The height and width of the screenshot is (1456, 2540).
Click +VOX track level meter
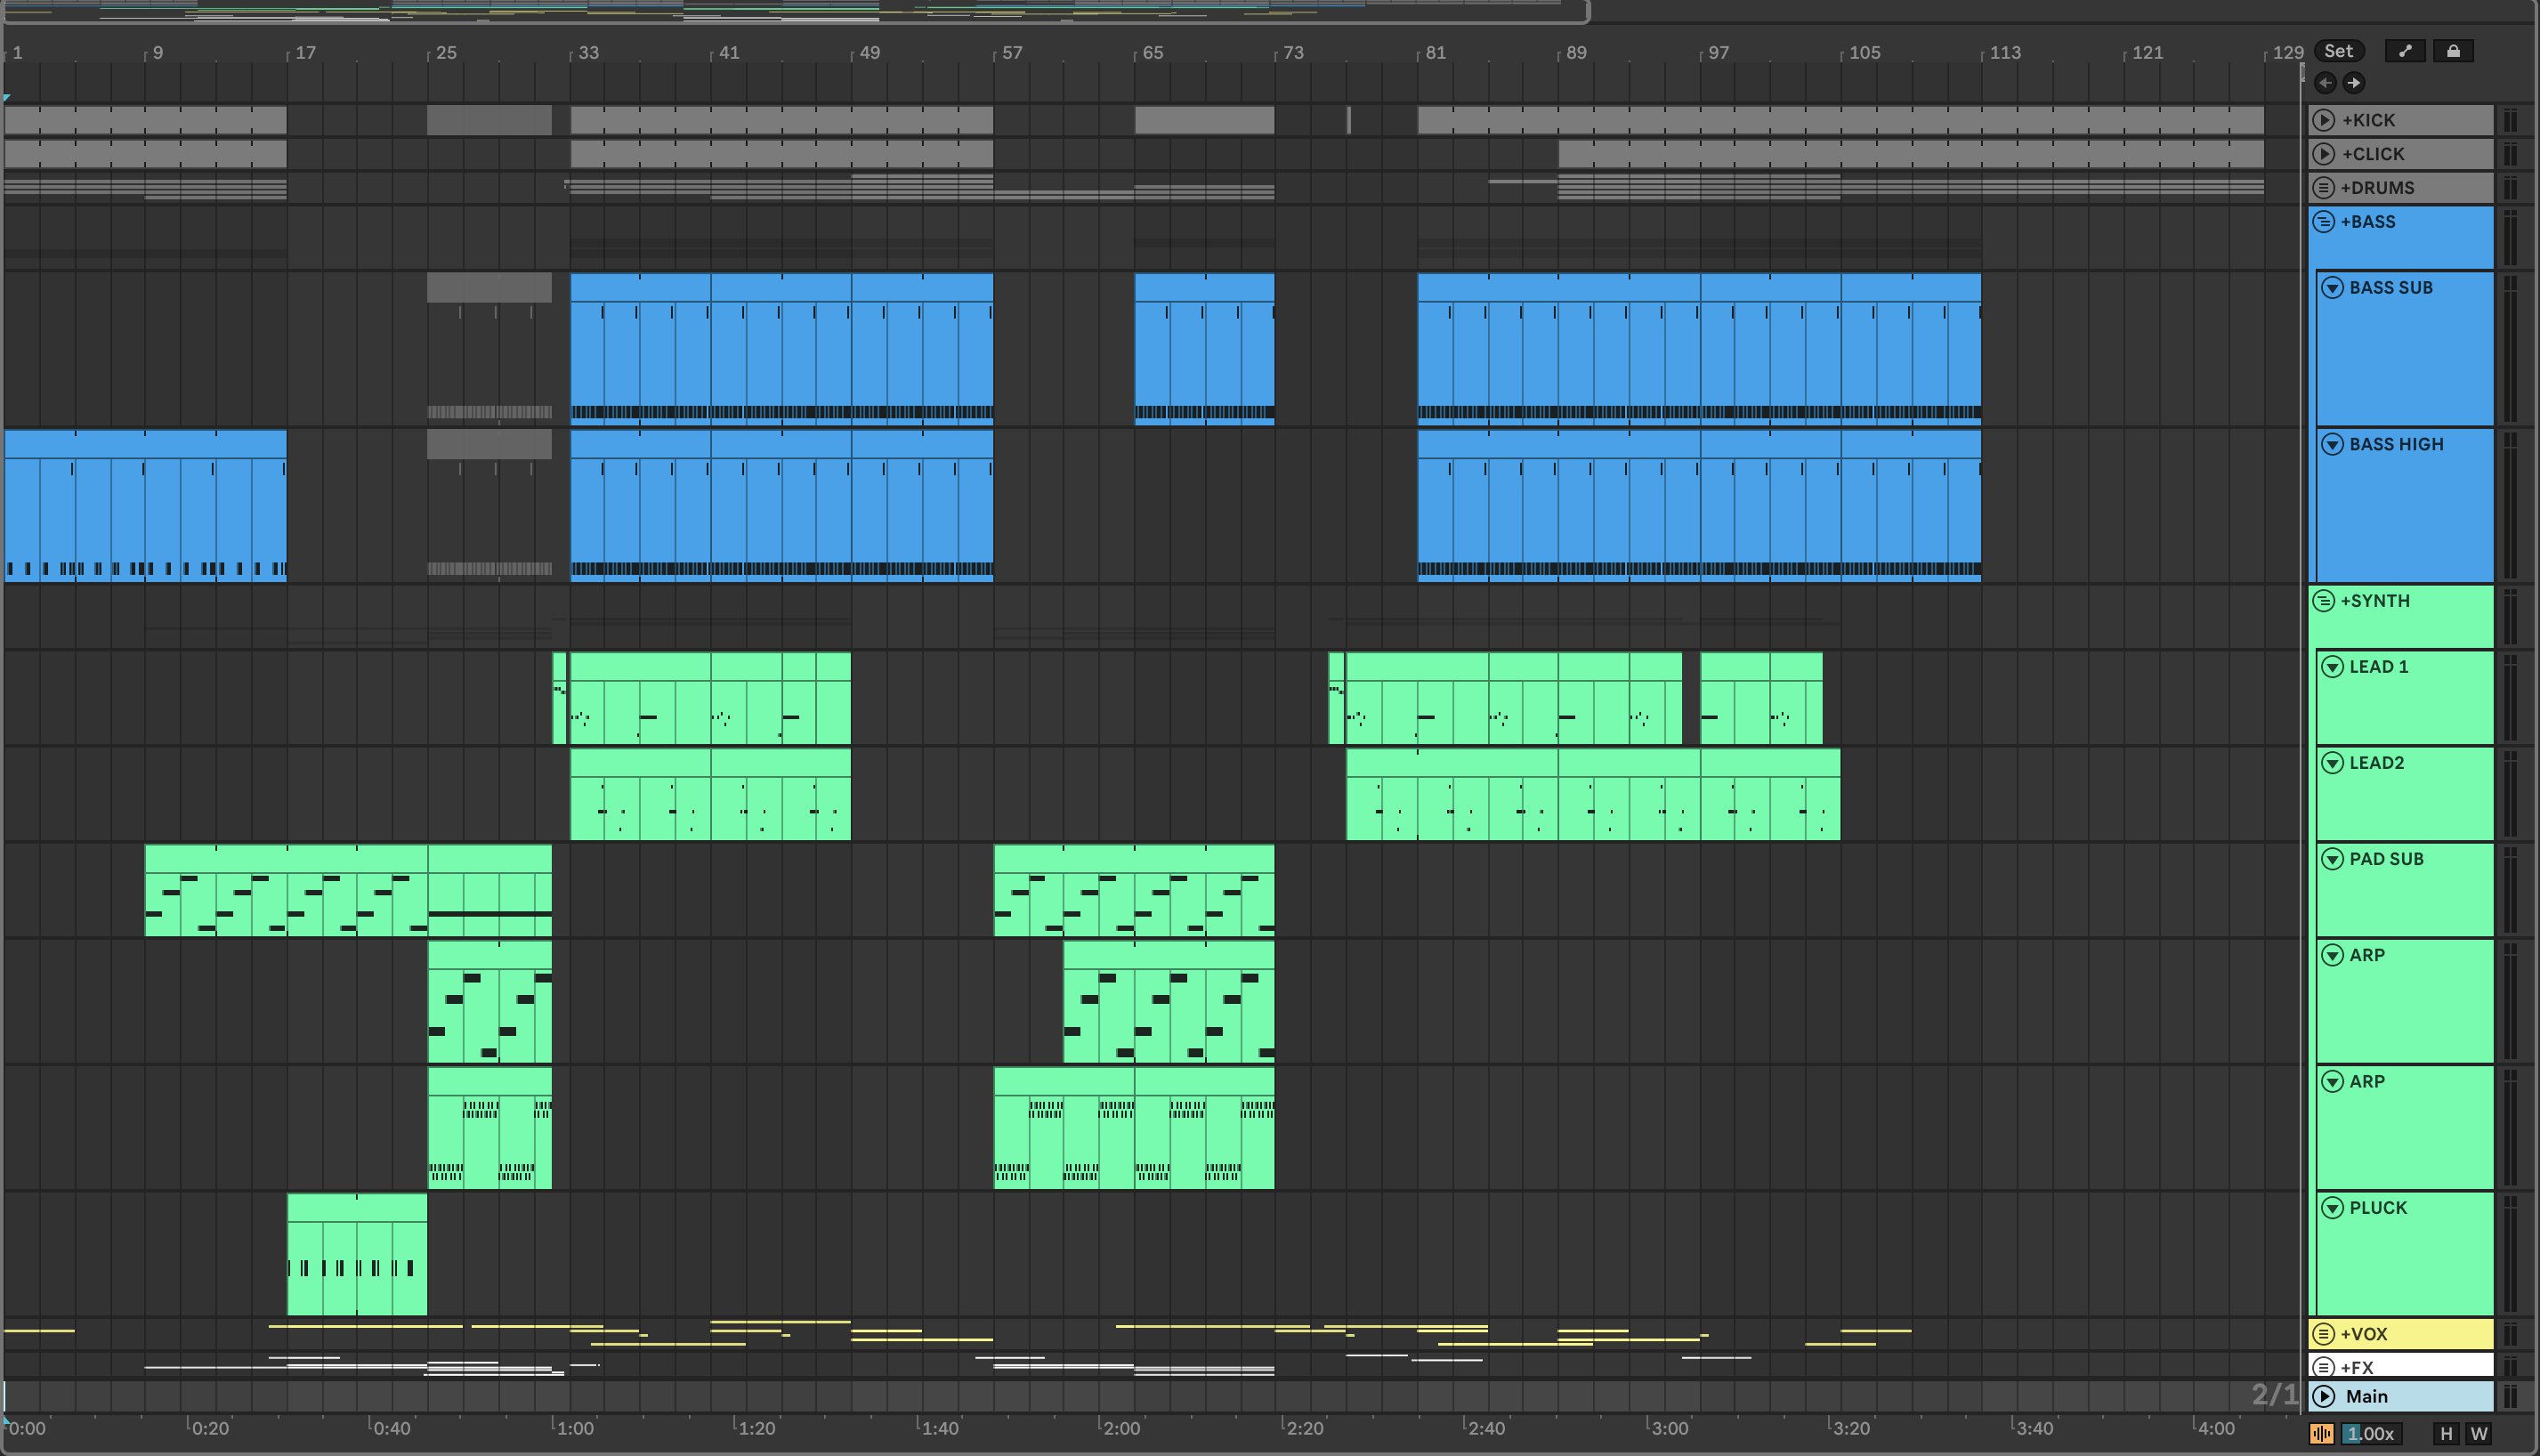[x=2510, y=1334]
